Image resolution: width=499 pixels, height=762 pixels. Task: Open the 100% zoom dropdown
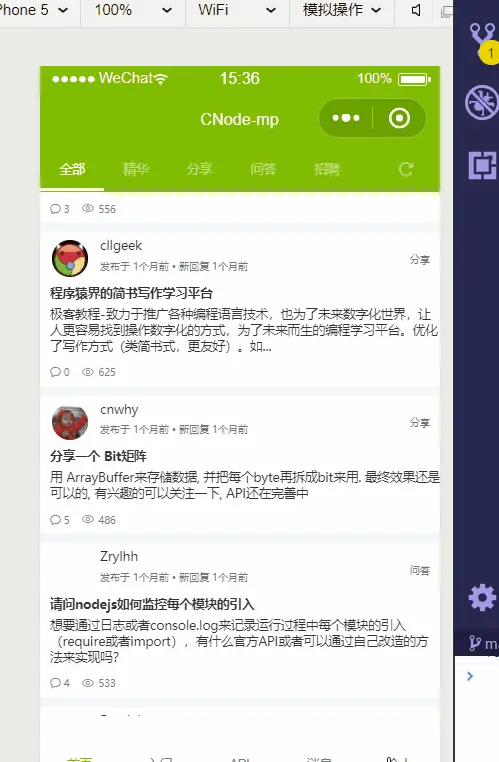click(133, 10)
